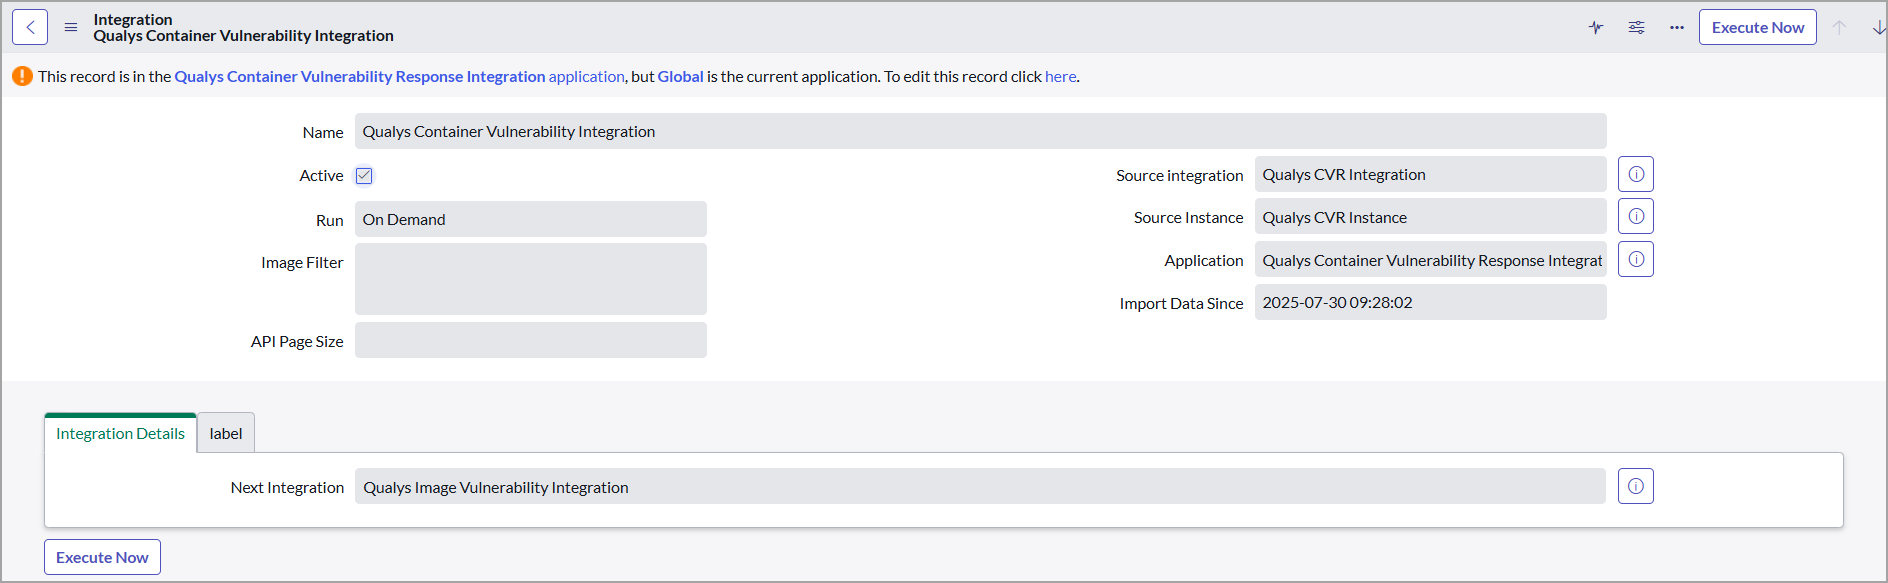Preview Next Integration record info icon
1888x583 pixels.
pos(1636,486)
